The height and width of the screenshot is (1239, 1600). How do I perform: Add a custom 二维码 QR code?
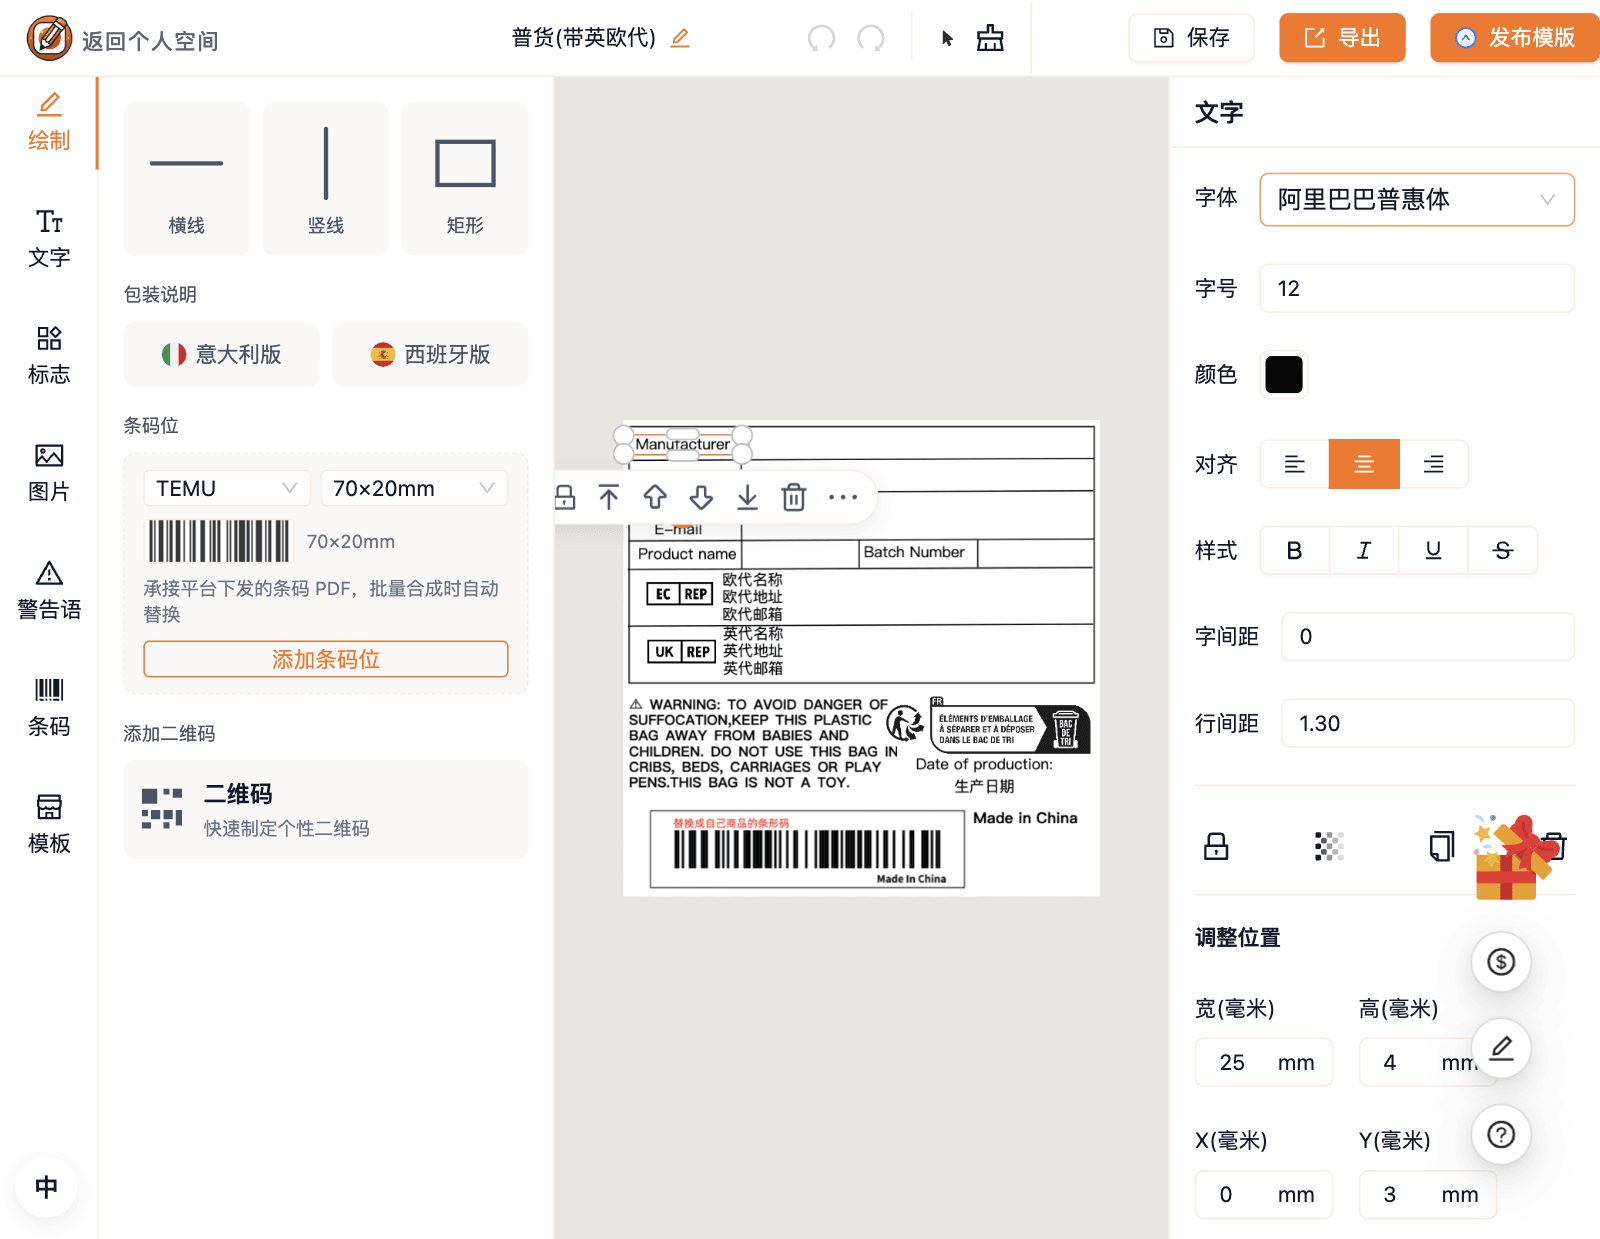326,809
